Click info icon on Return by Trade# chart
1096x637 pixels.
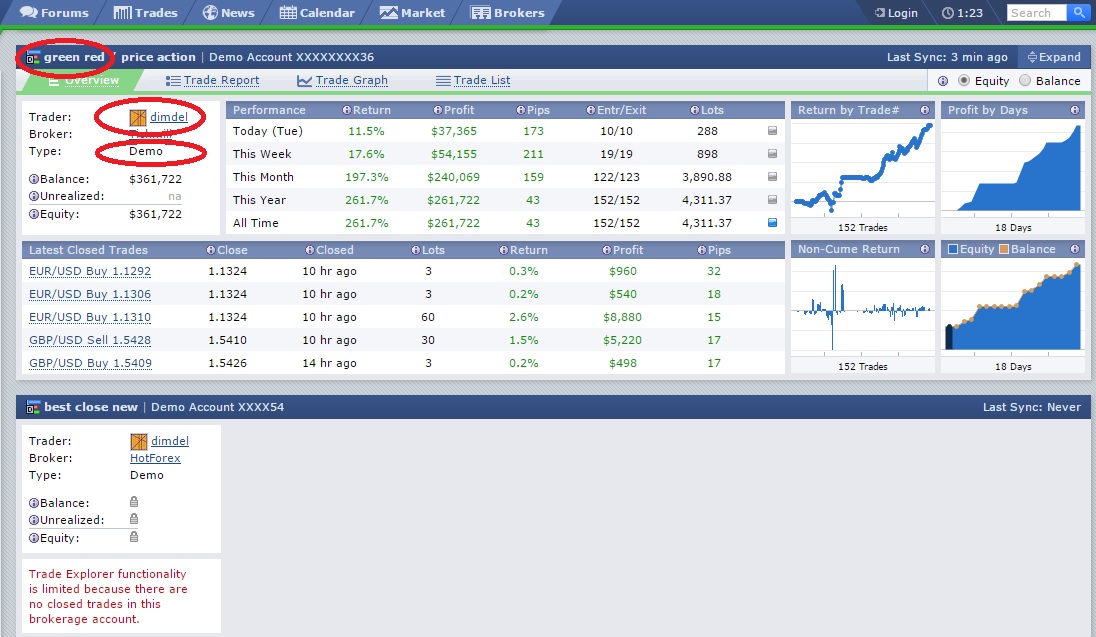[925, 110]
